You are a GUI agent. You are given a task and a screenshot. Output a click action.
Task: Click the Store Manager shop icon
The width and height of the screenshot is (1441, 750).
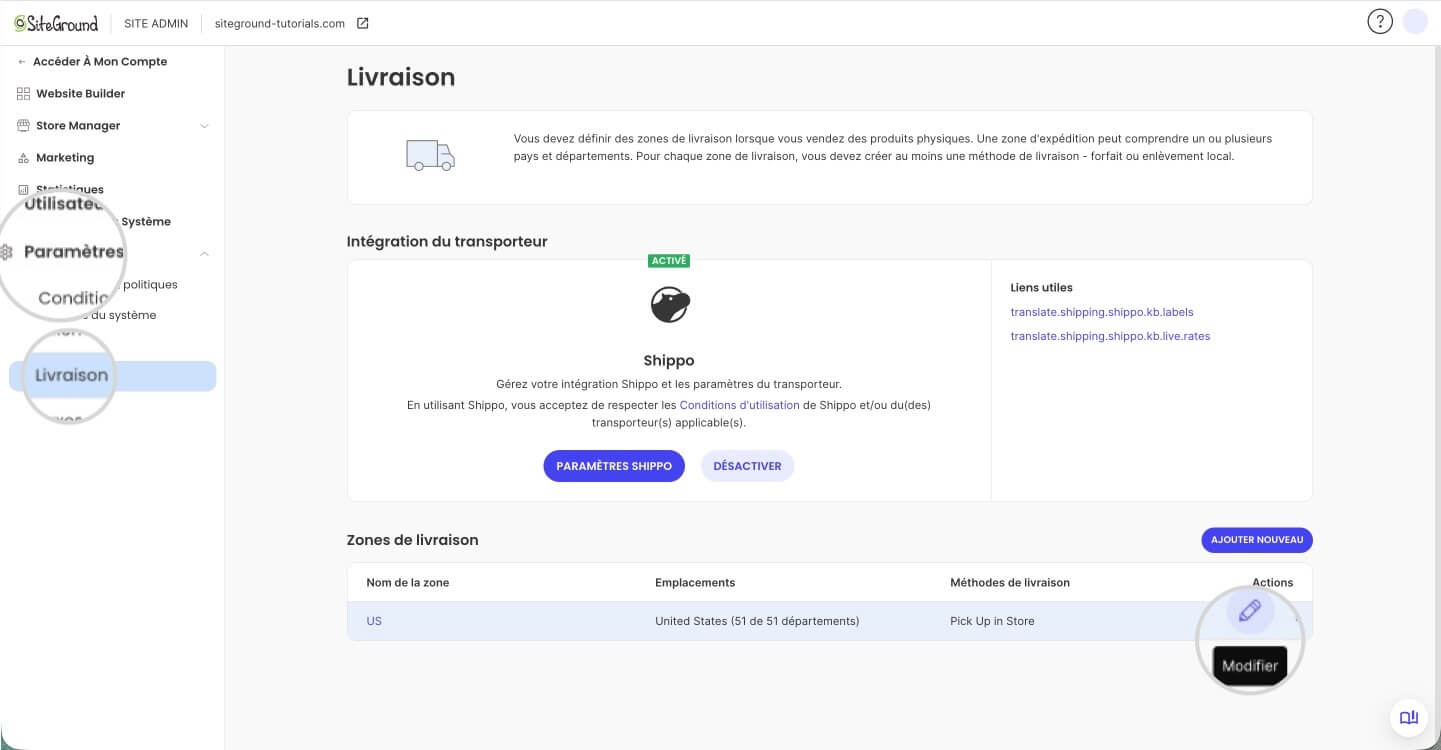[24, 126]
